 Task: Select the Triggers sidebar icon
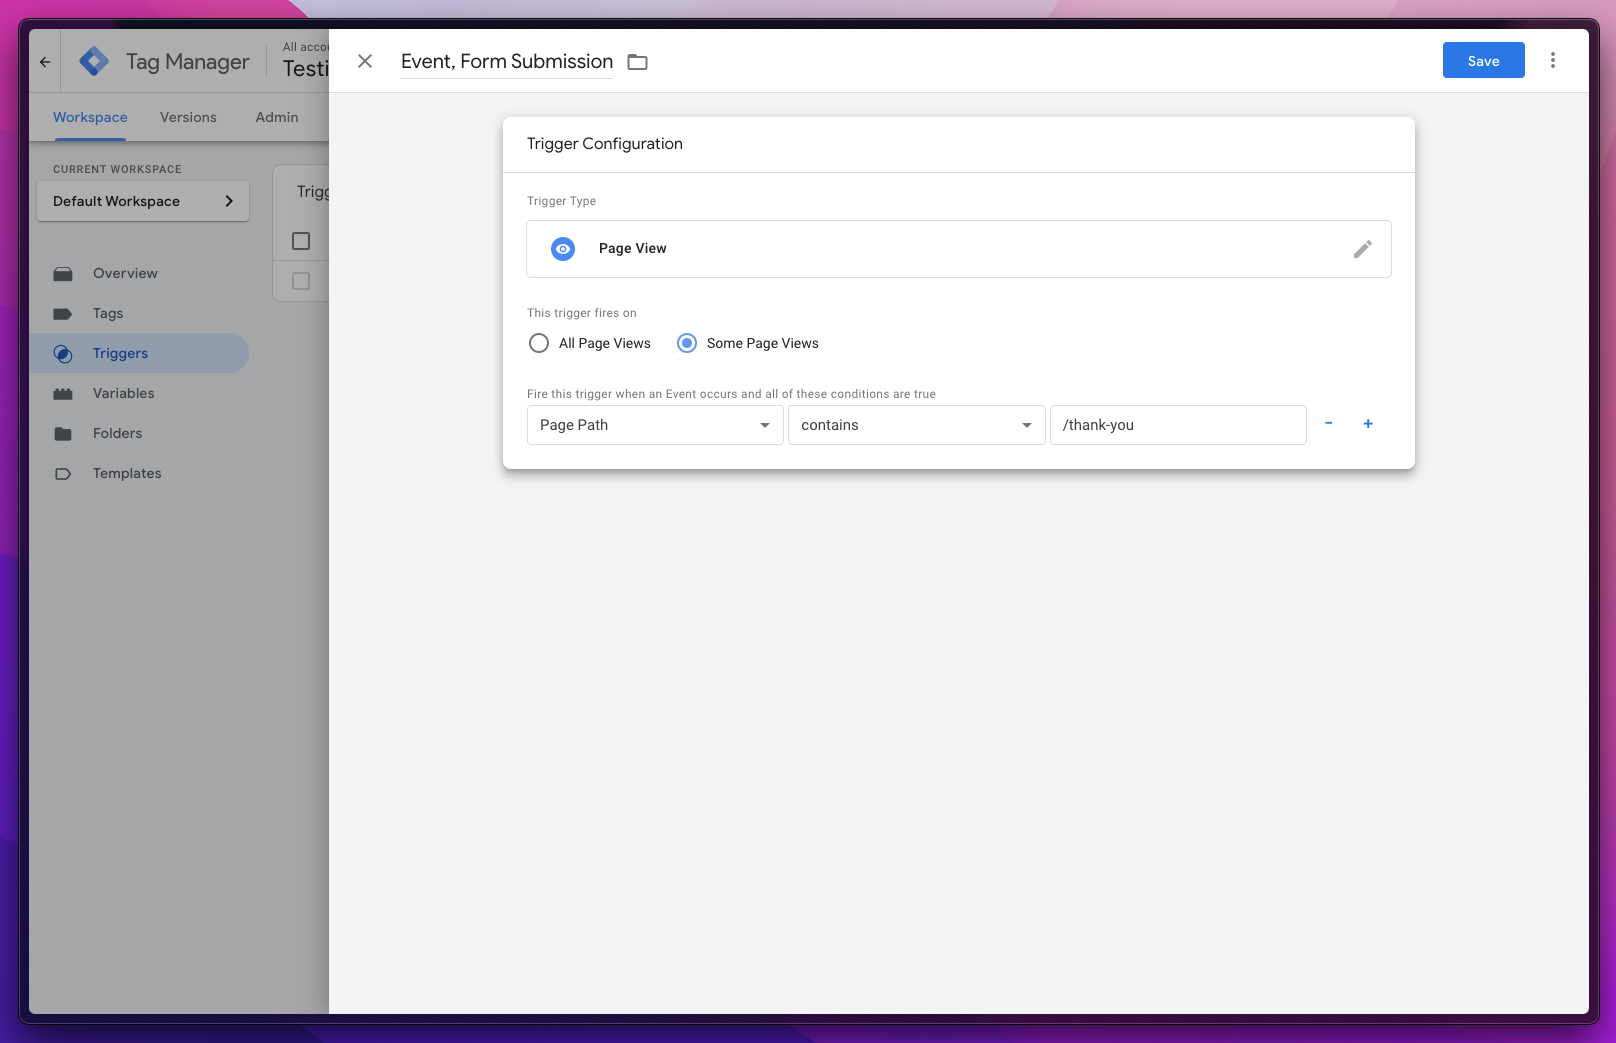pyautogui.click(x=64, y=353)
